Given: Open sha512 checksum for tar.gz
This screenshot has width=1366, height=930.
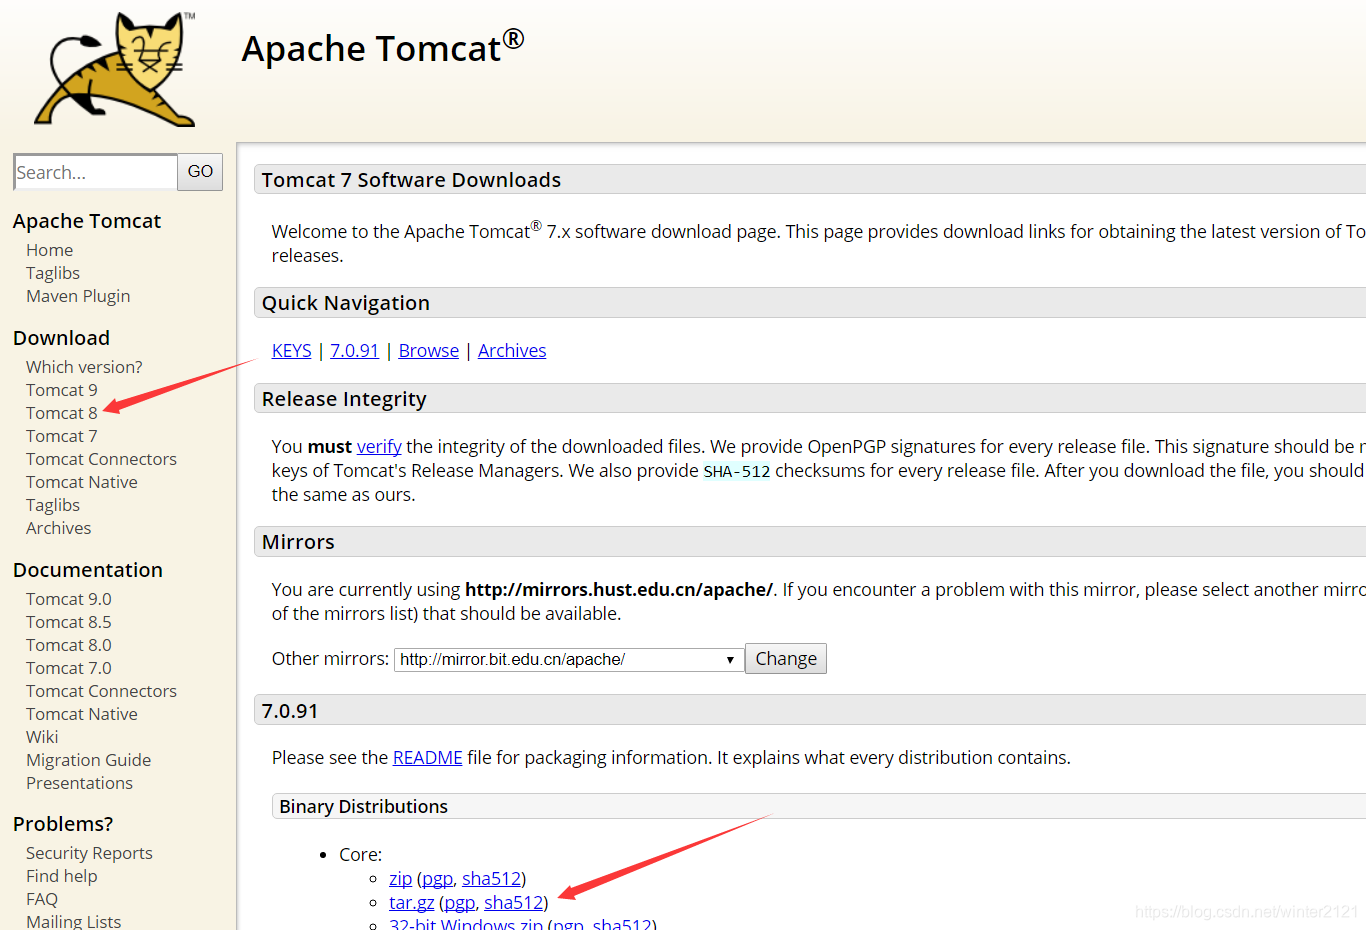Looking at the screenshot, I should click(x=514, y=903).
